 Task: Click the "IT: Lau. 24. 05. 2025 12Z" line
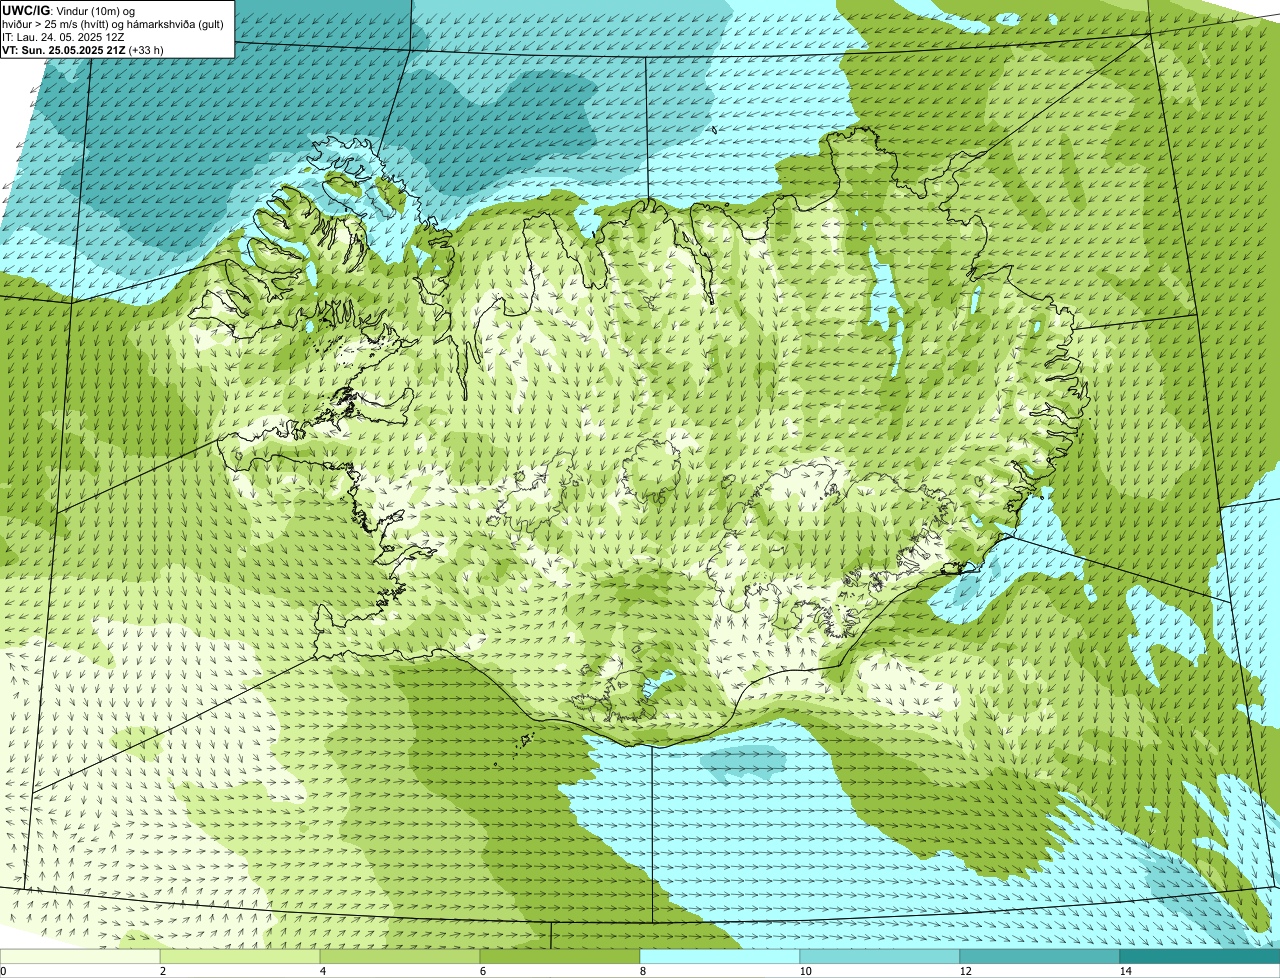(63, 36)
